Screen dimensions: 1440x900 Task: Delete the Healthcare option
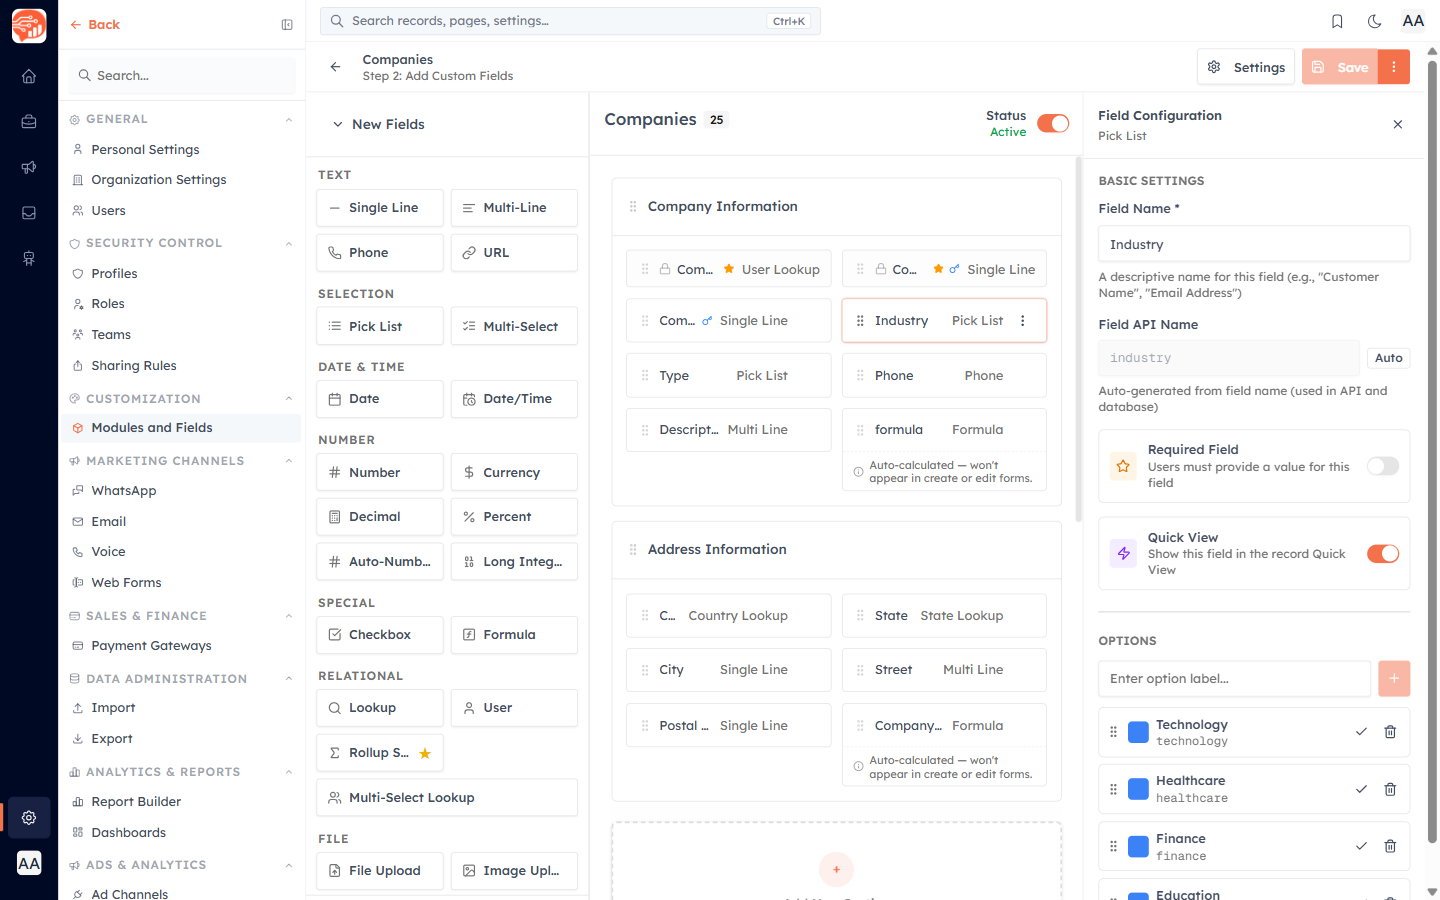pyautogui.click(x=1390, y=789)
